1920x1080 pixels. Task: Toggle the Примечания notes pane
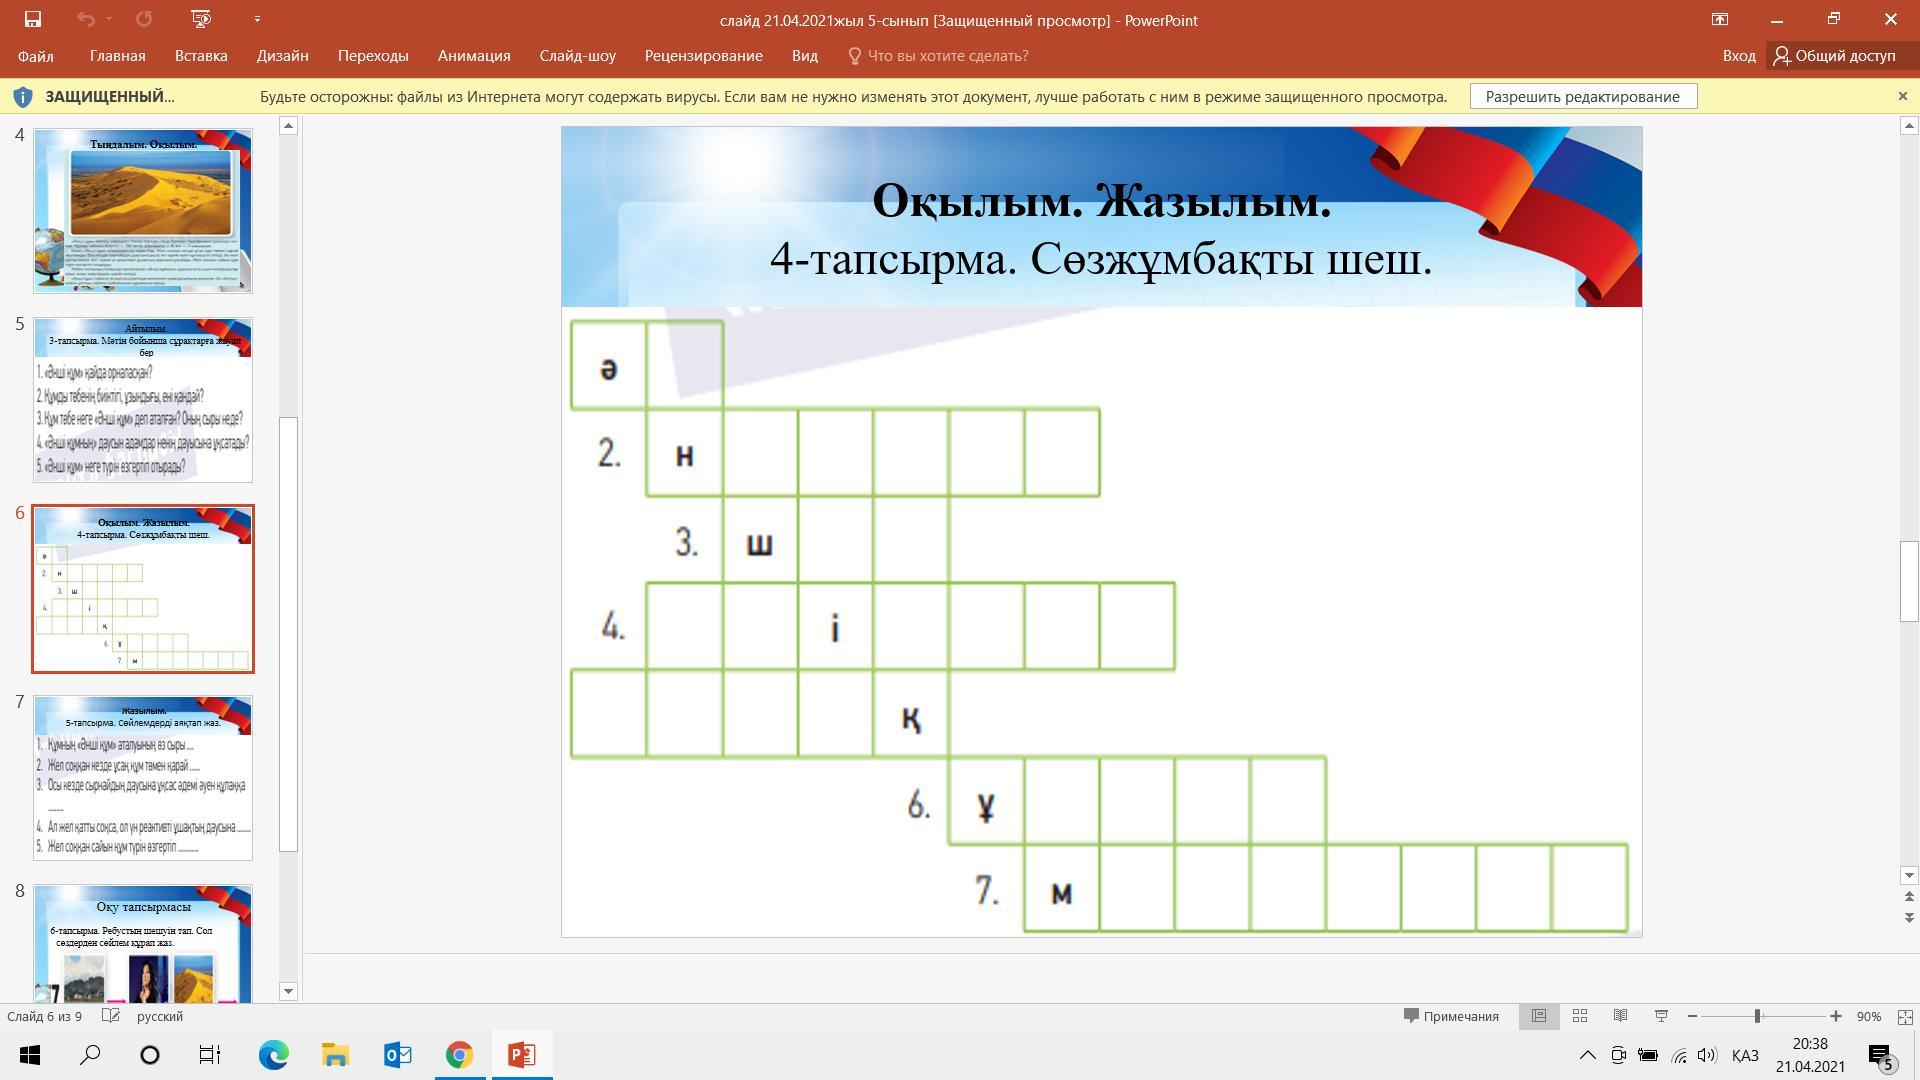pos(1451,1016)
